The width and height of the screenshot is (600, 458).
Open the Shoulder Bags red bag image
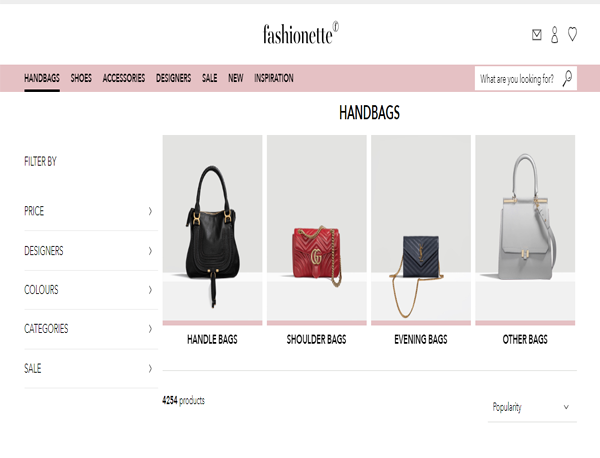pyautogui.click(x=316, y=230)
